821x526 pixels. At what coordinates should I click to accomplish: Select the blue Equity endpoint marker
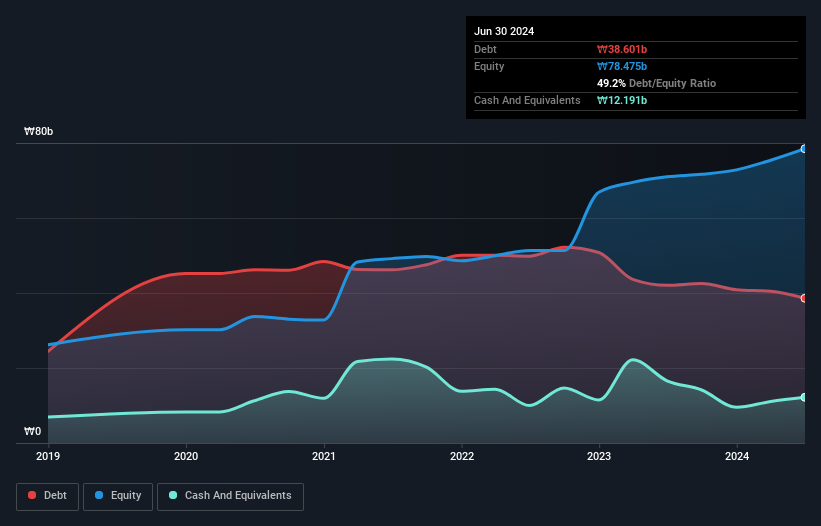point(804,149)
